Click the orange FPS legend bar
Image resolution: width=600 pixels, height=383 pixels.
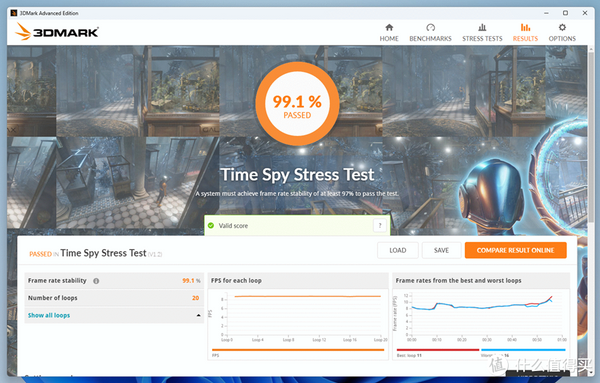(x=298, y=350)
